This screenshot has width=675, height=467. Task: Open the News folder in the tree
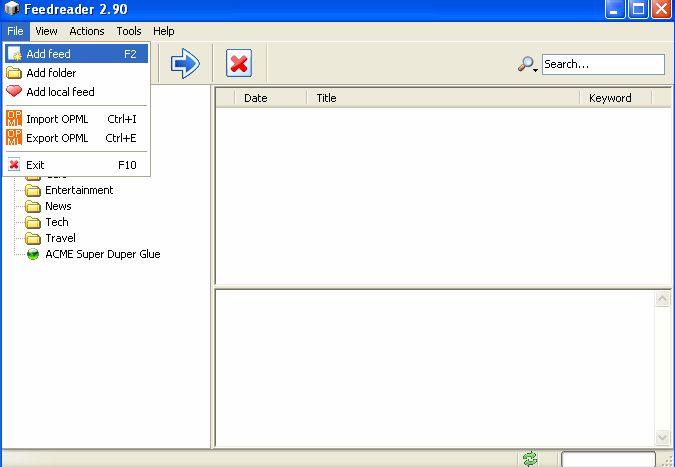coord(58,206)
